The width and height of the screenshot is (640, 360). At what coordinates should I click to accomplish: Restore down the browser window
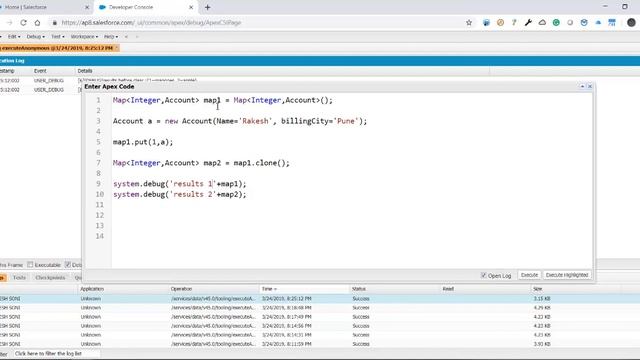pos(624,7)
